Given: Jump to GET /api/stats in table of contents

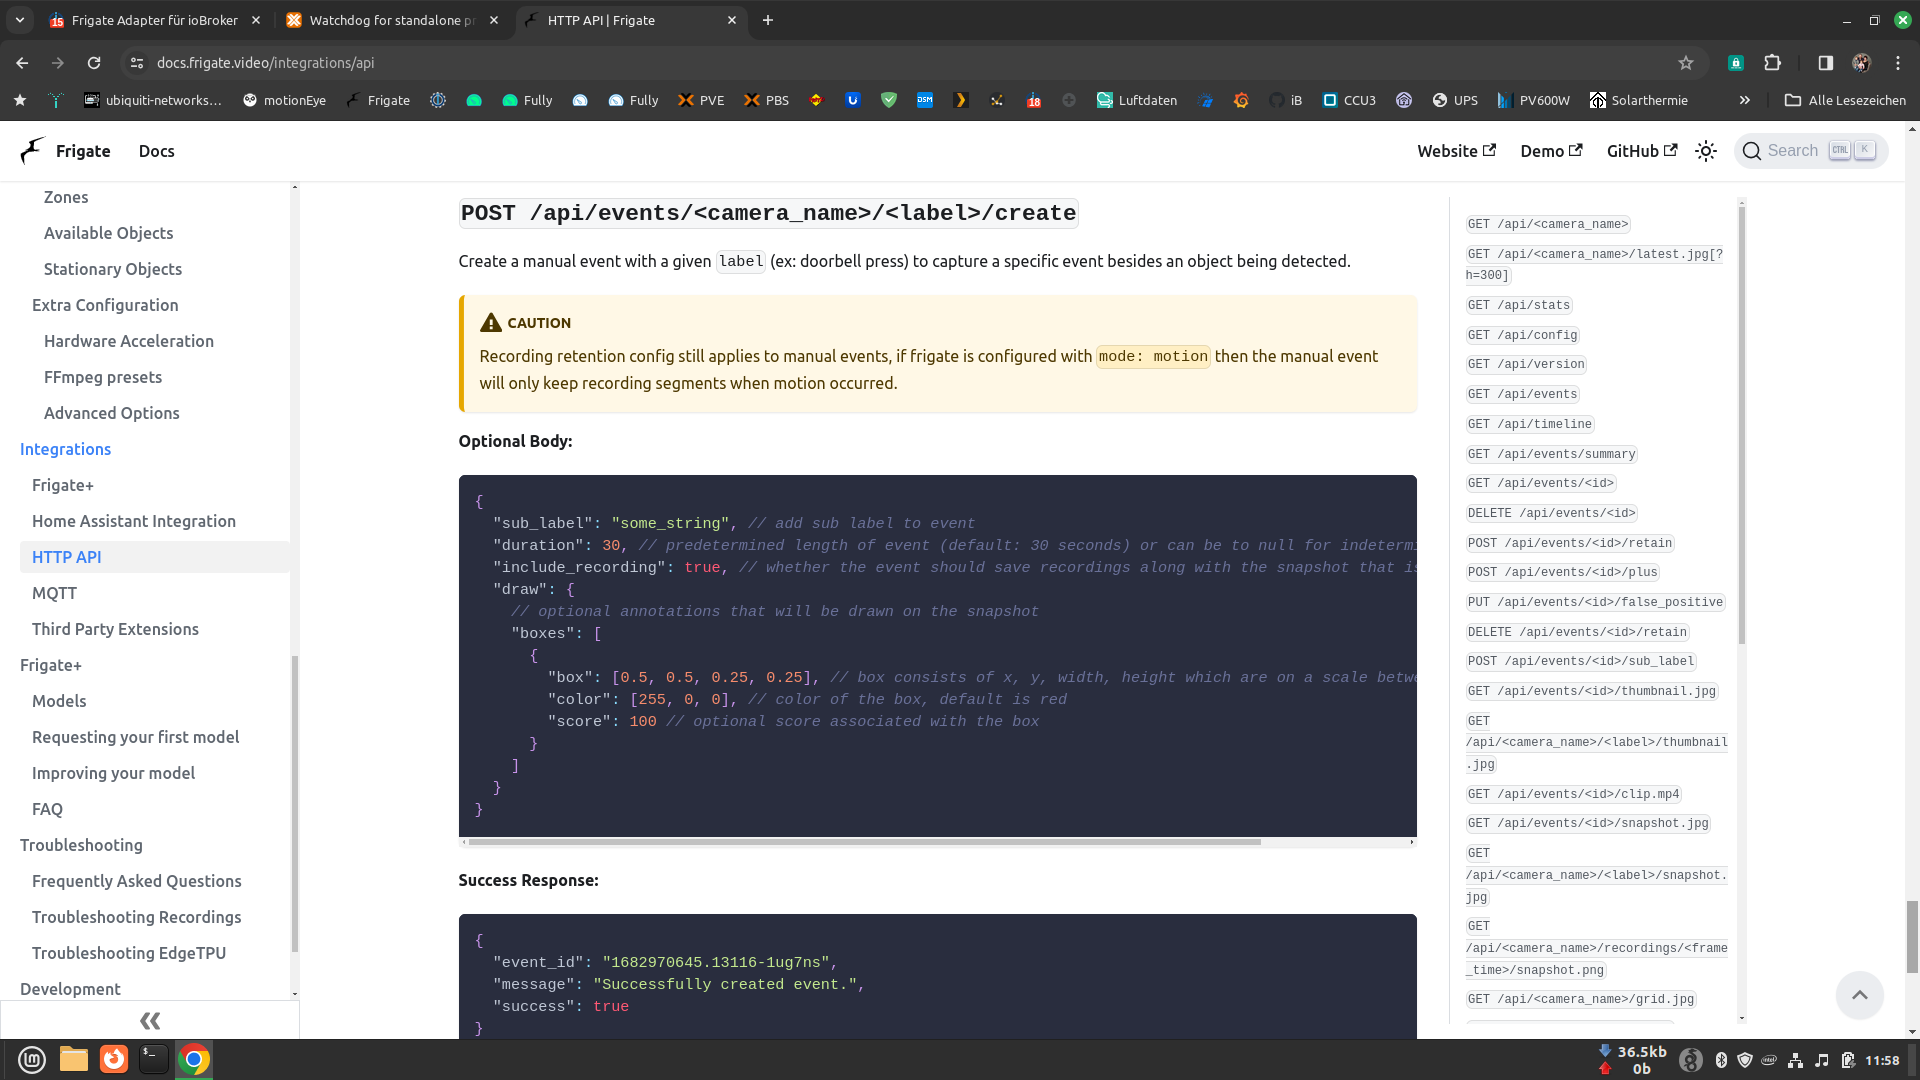Looking at the screenshot, I should 1518,305.
